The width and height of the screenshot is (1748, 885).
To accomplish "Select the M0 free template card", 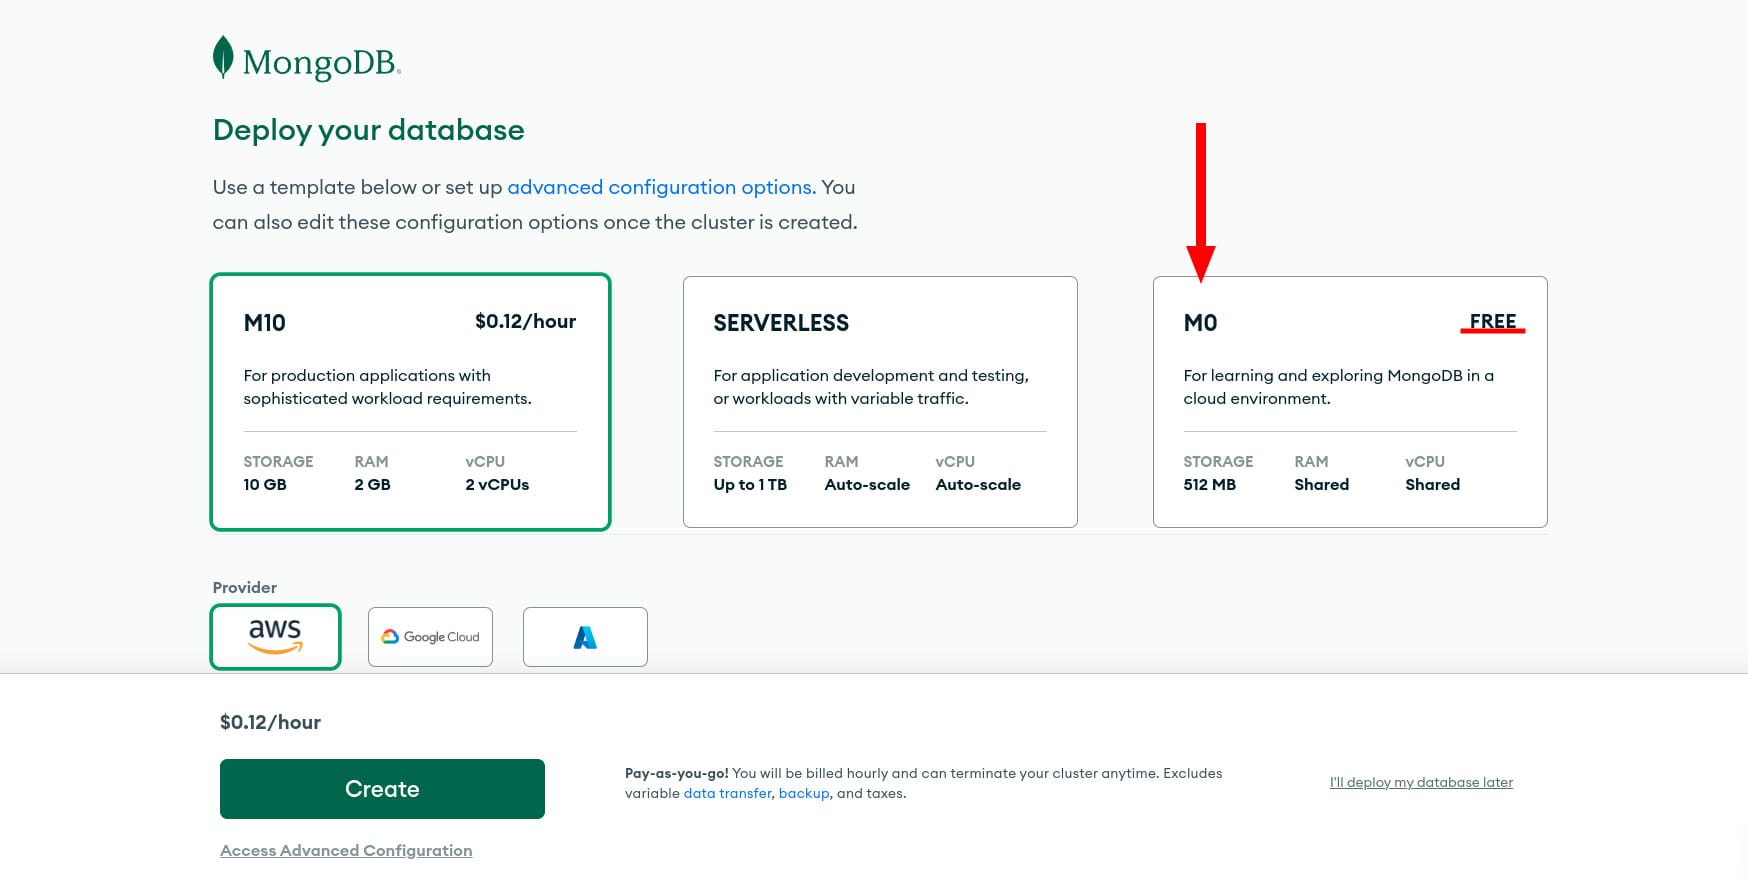I will point(1350,402).
